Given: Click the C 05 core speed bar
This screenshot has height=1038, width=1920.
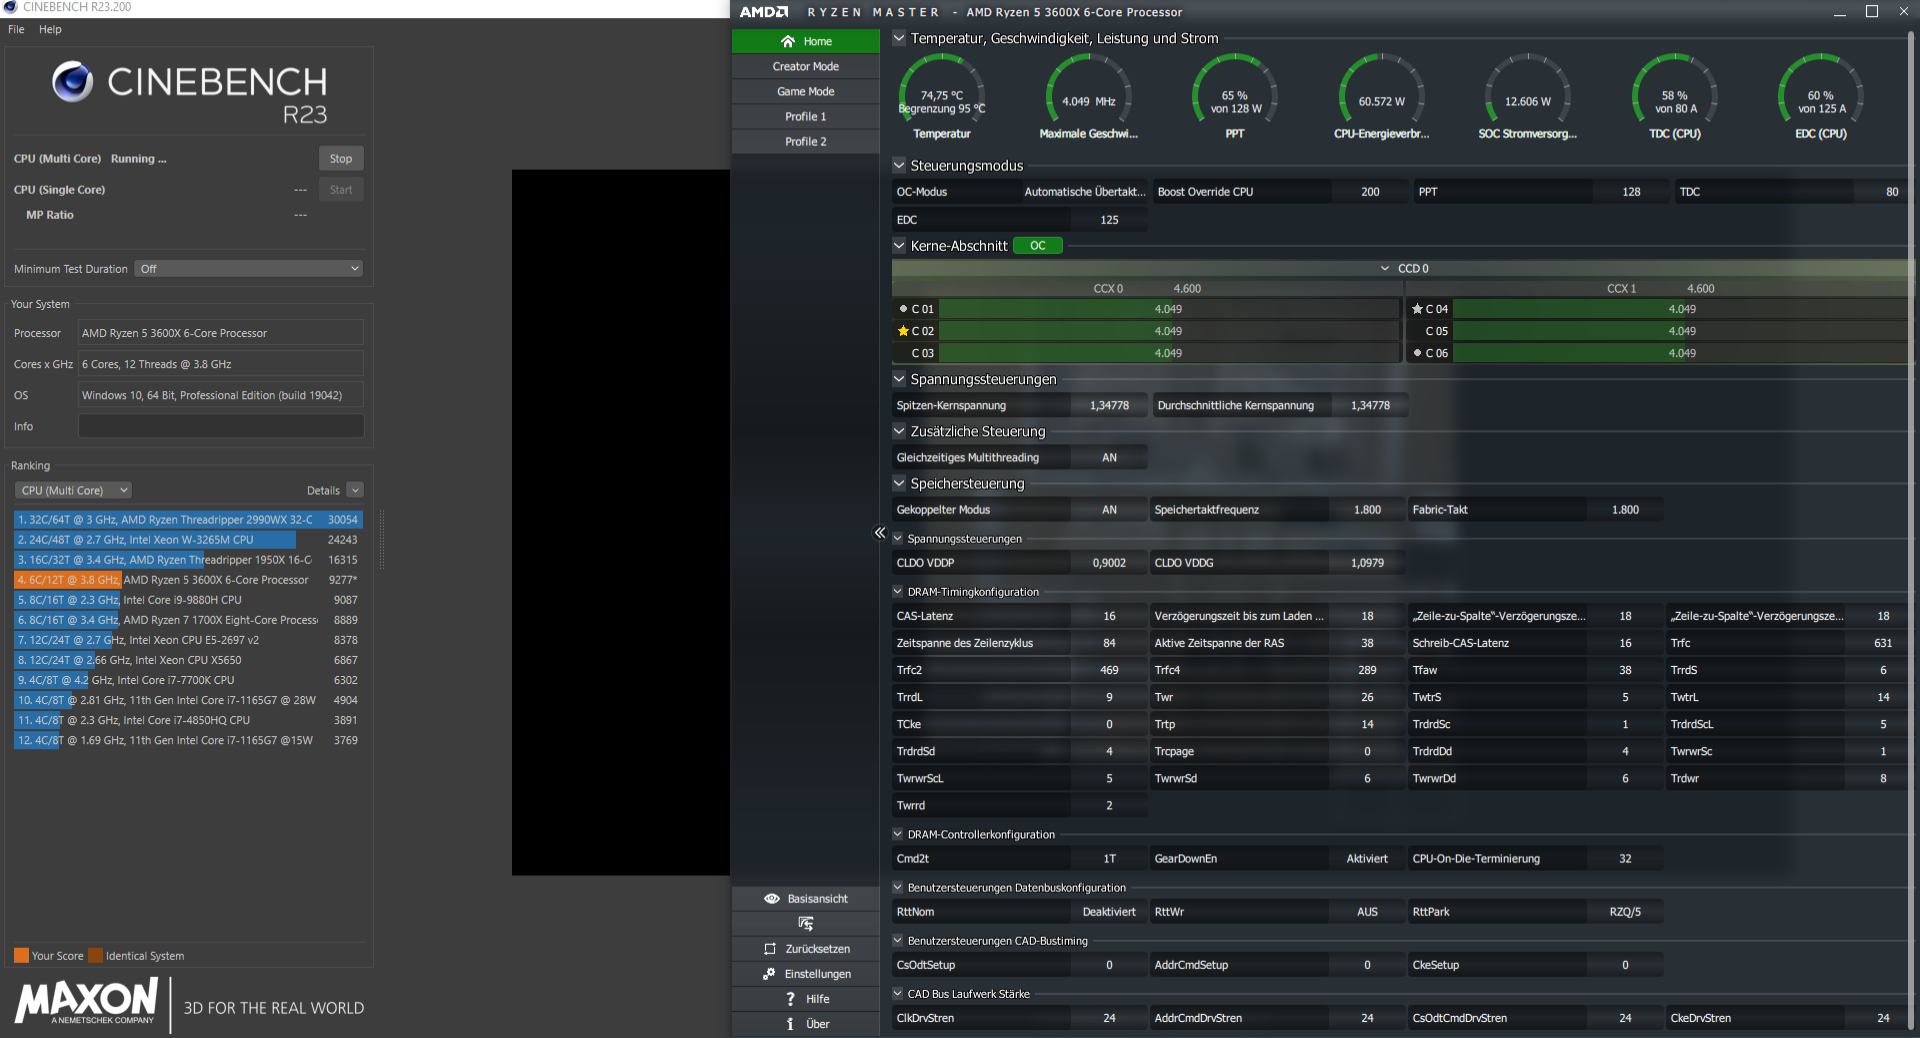Looking at the screenshot, I should click(x=1681, y=331).
